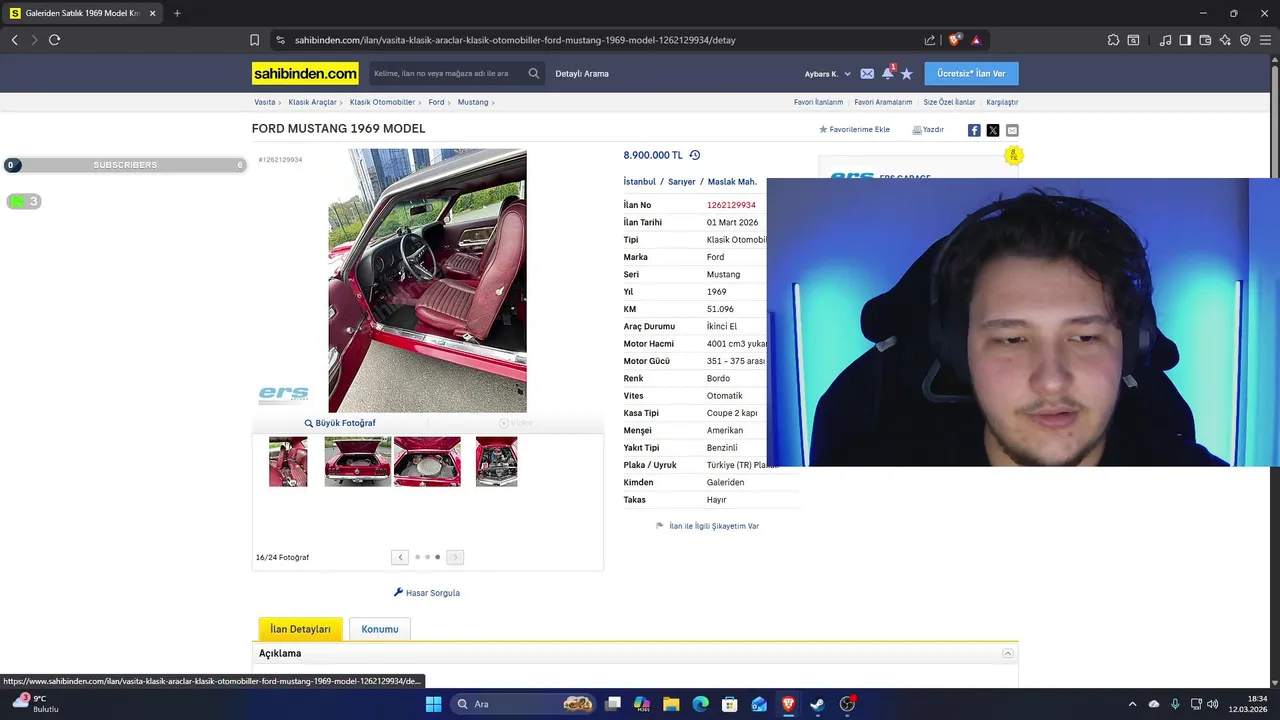
Task: Open the browser hamburger menu
Action: 1266,40
